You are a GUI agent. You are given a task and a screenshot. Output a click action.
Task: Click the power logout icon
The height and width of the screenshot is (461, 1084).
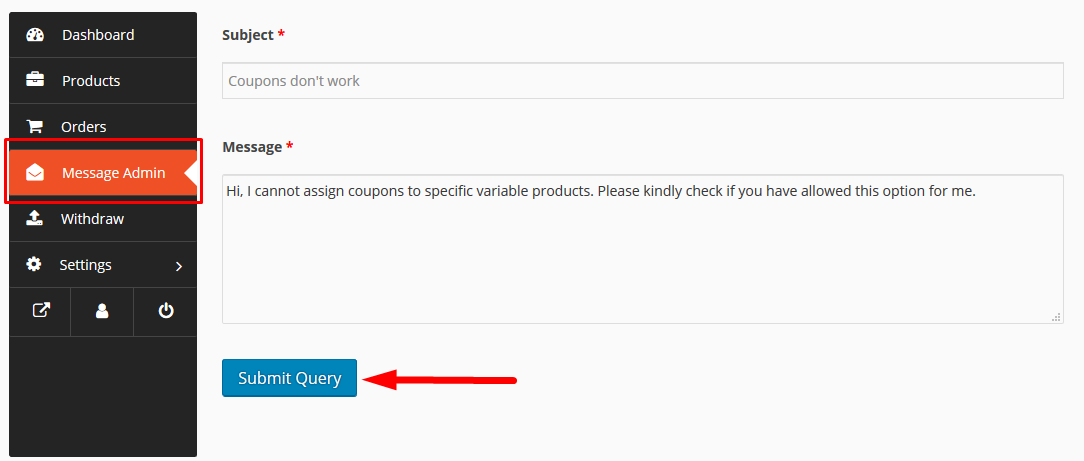[165, 311]
